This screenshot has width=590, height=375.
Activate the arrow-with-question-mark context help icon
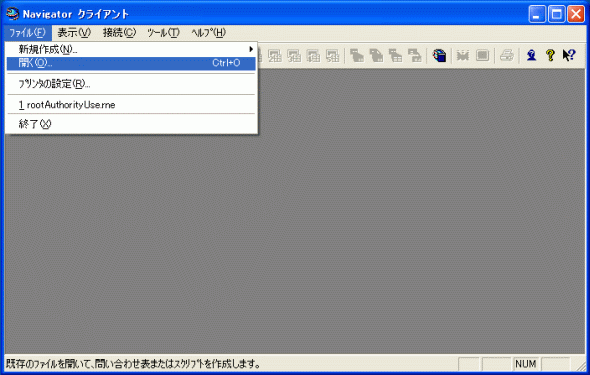click(x=569, y=56)
